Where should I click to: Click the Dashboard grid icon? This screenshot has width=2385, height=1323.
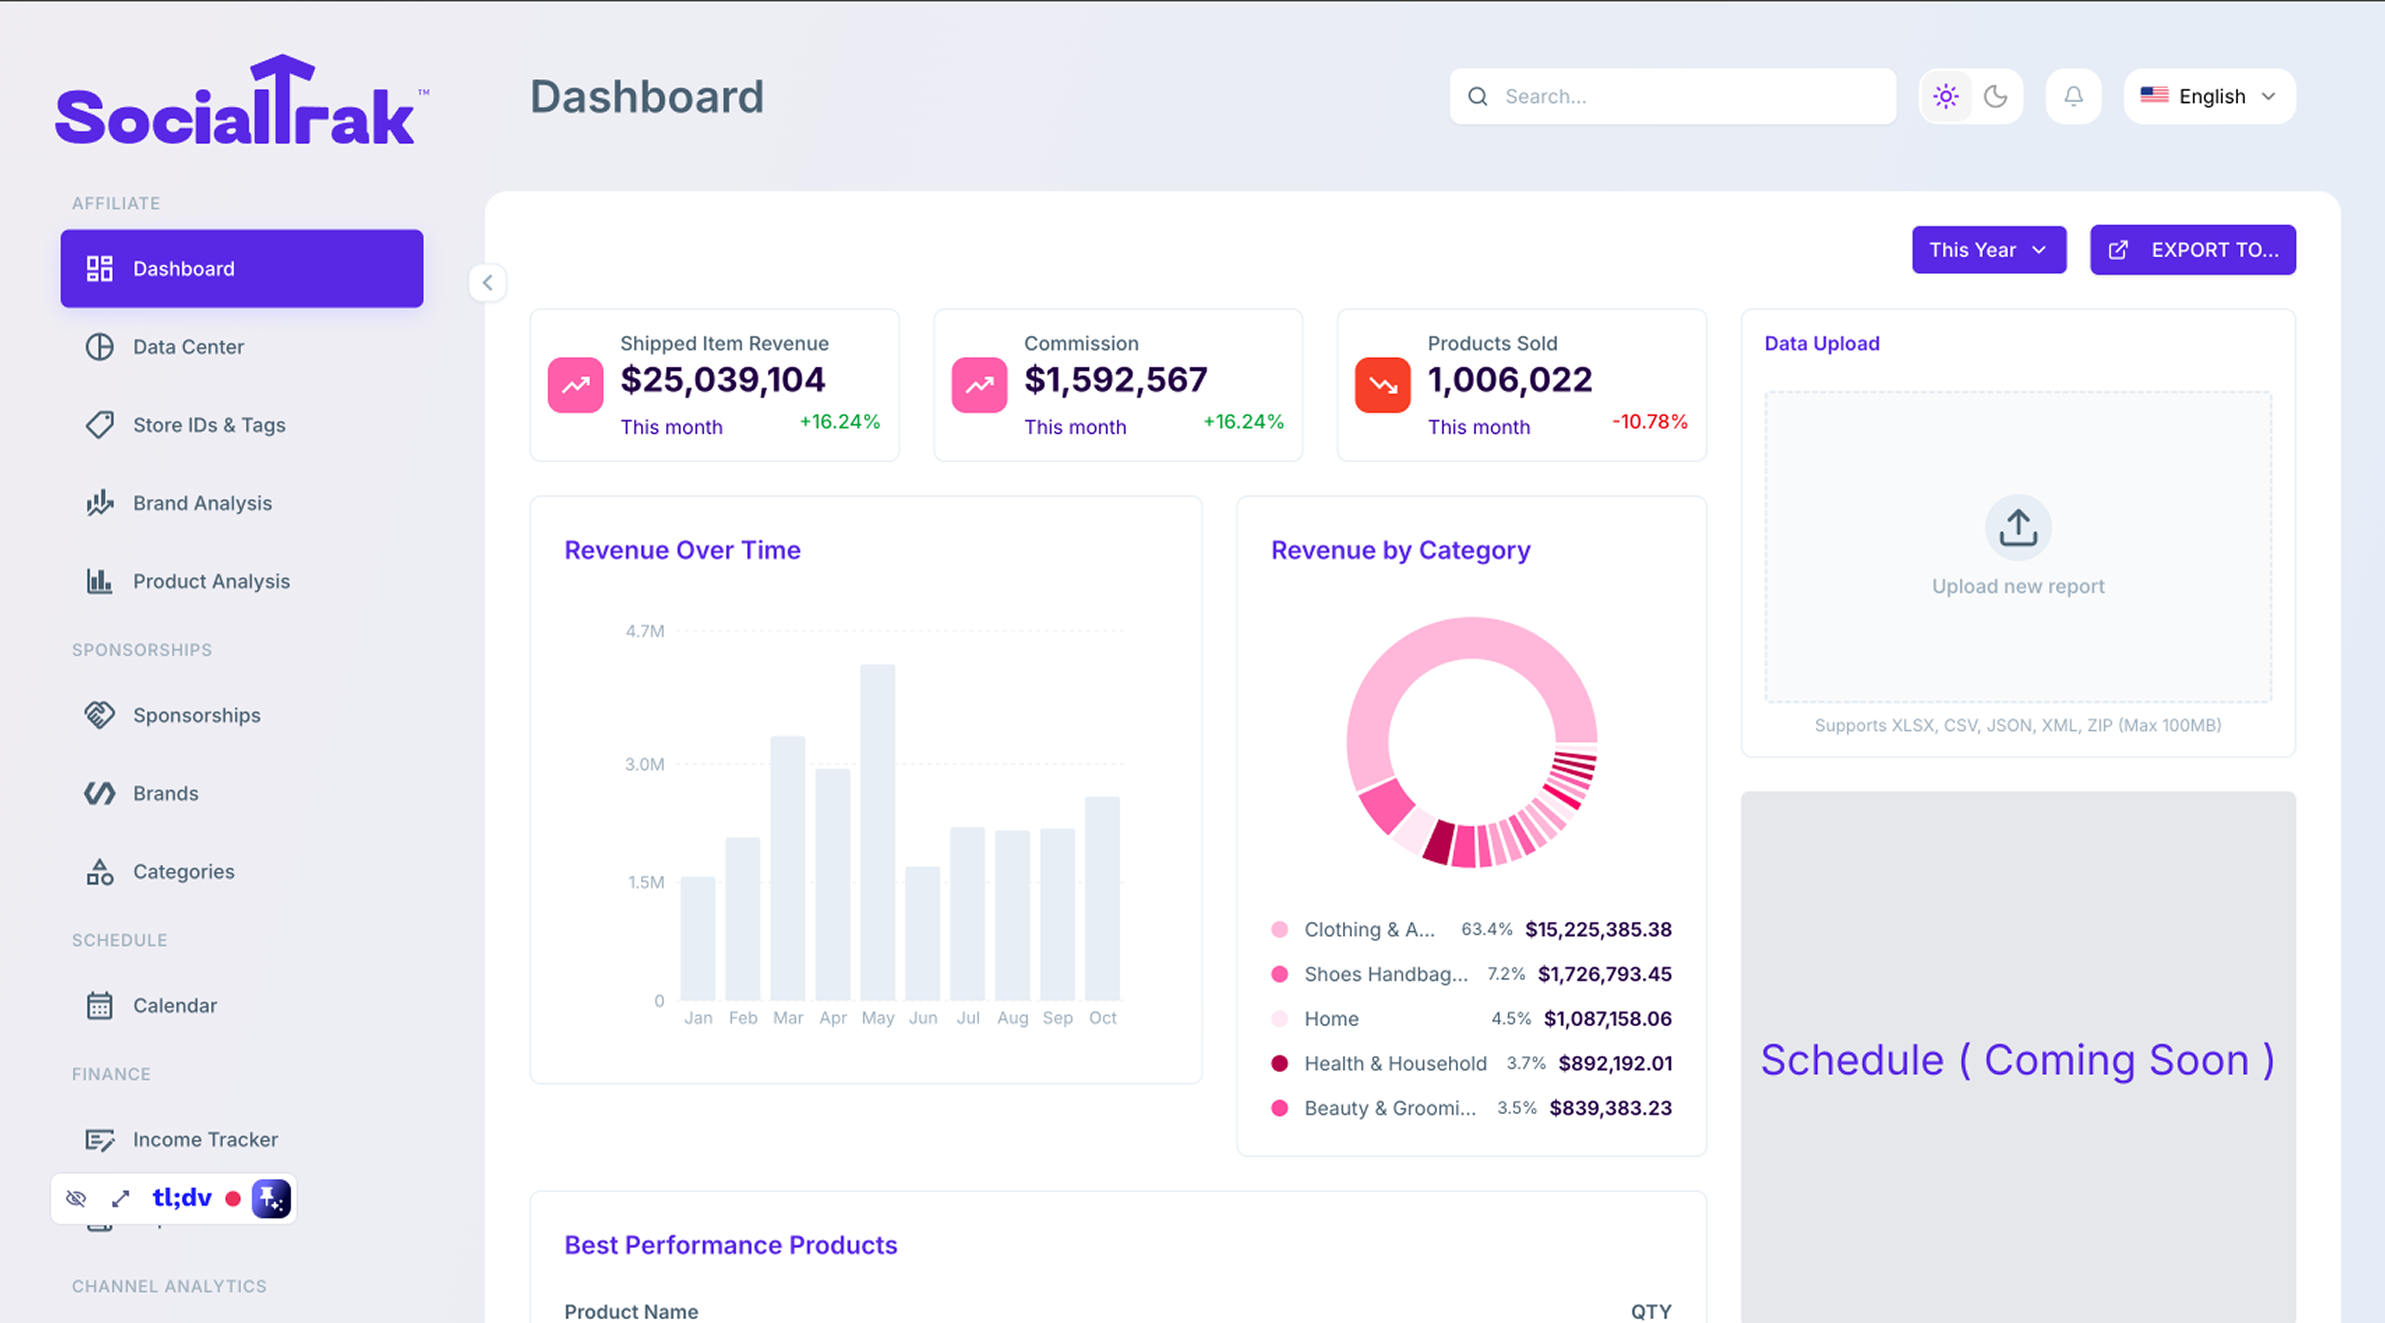99,268
